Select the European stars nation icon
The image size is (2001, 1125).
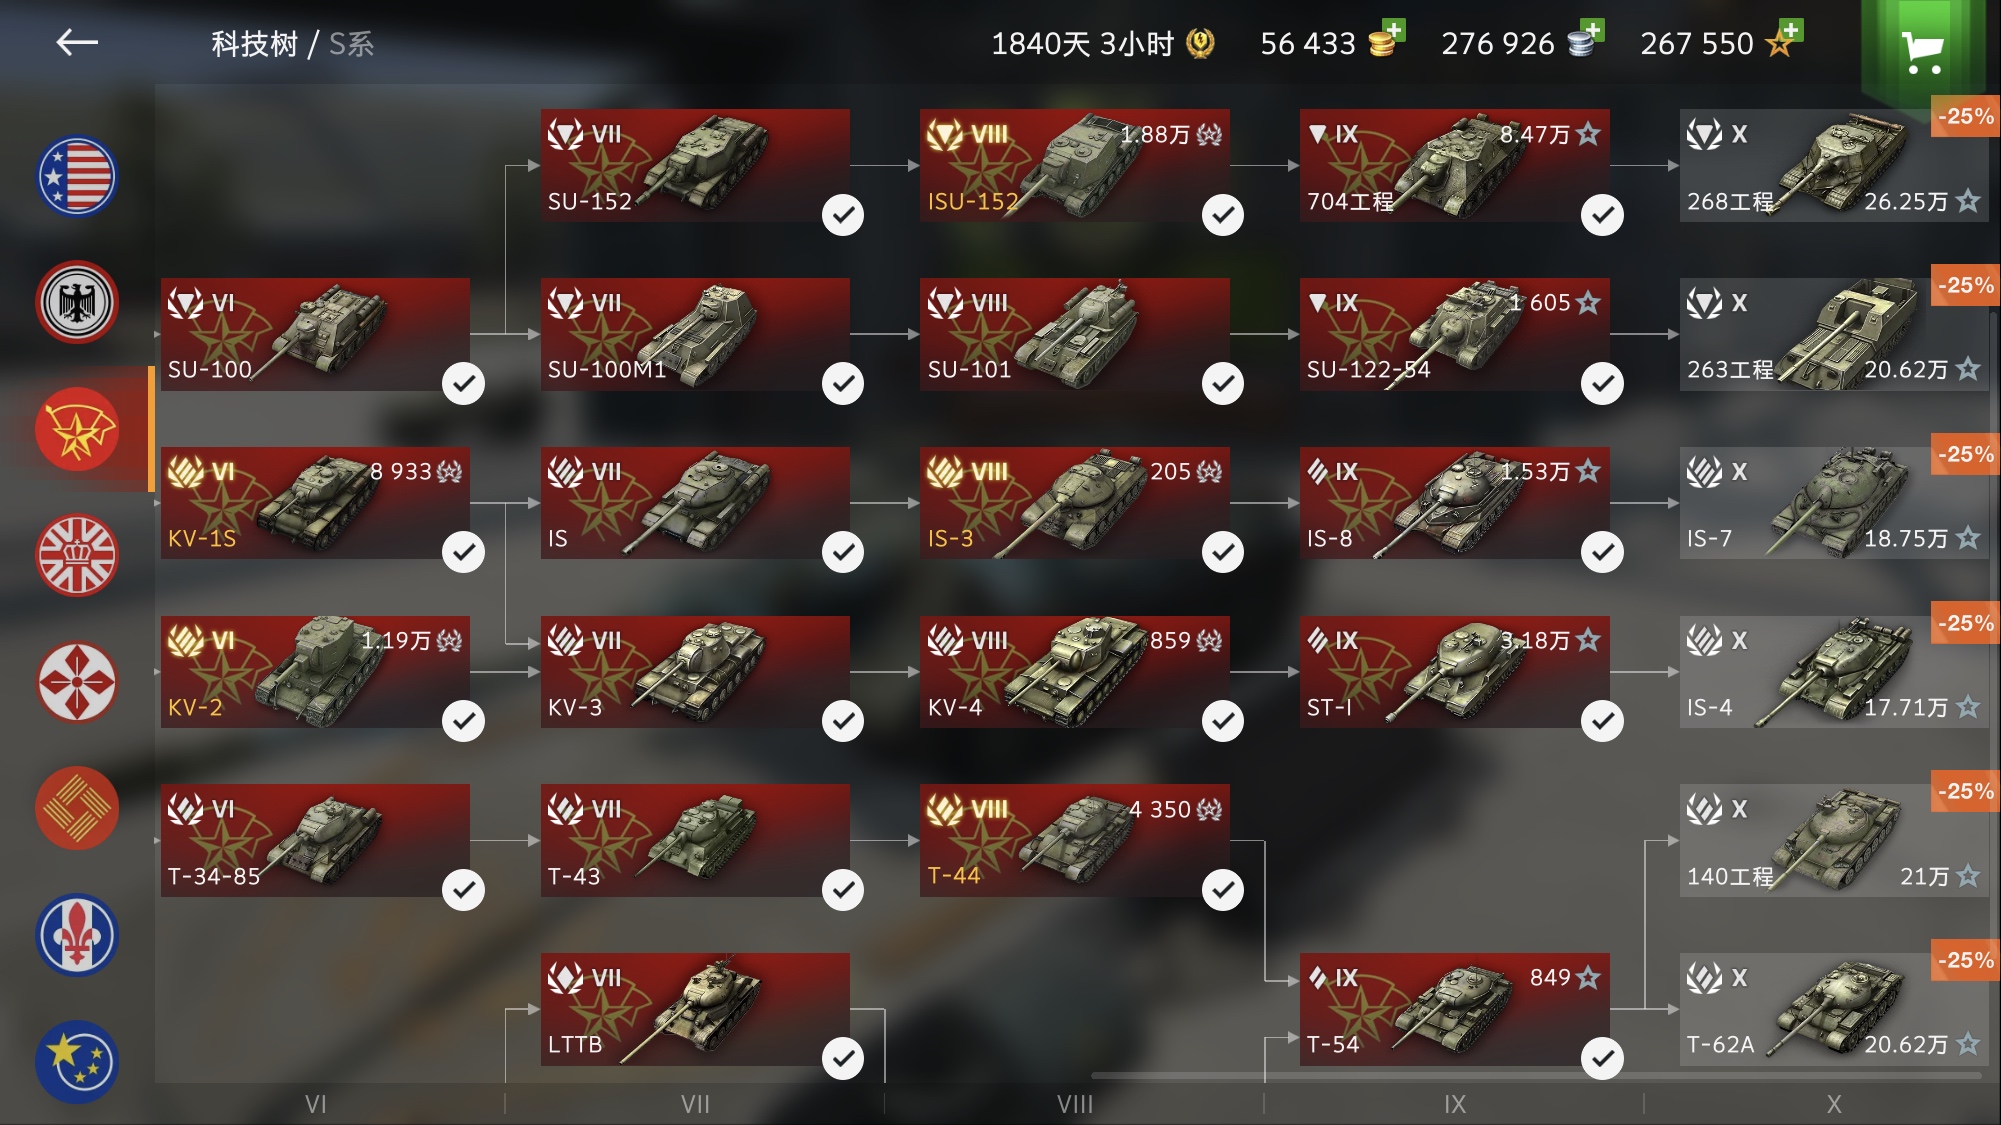point(77,1061)
